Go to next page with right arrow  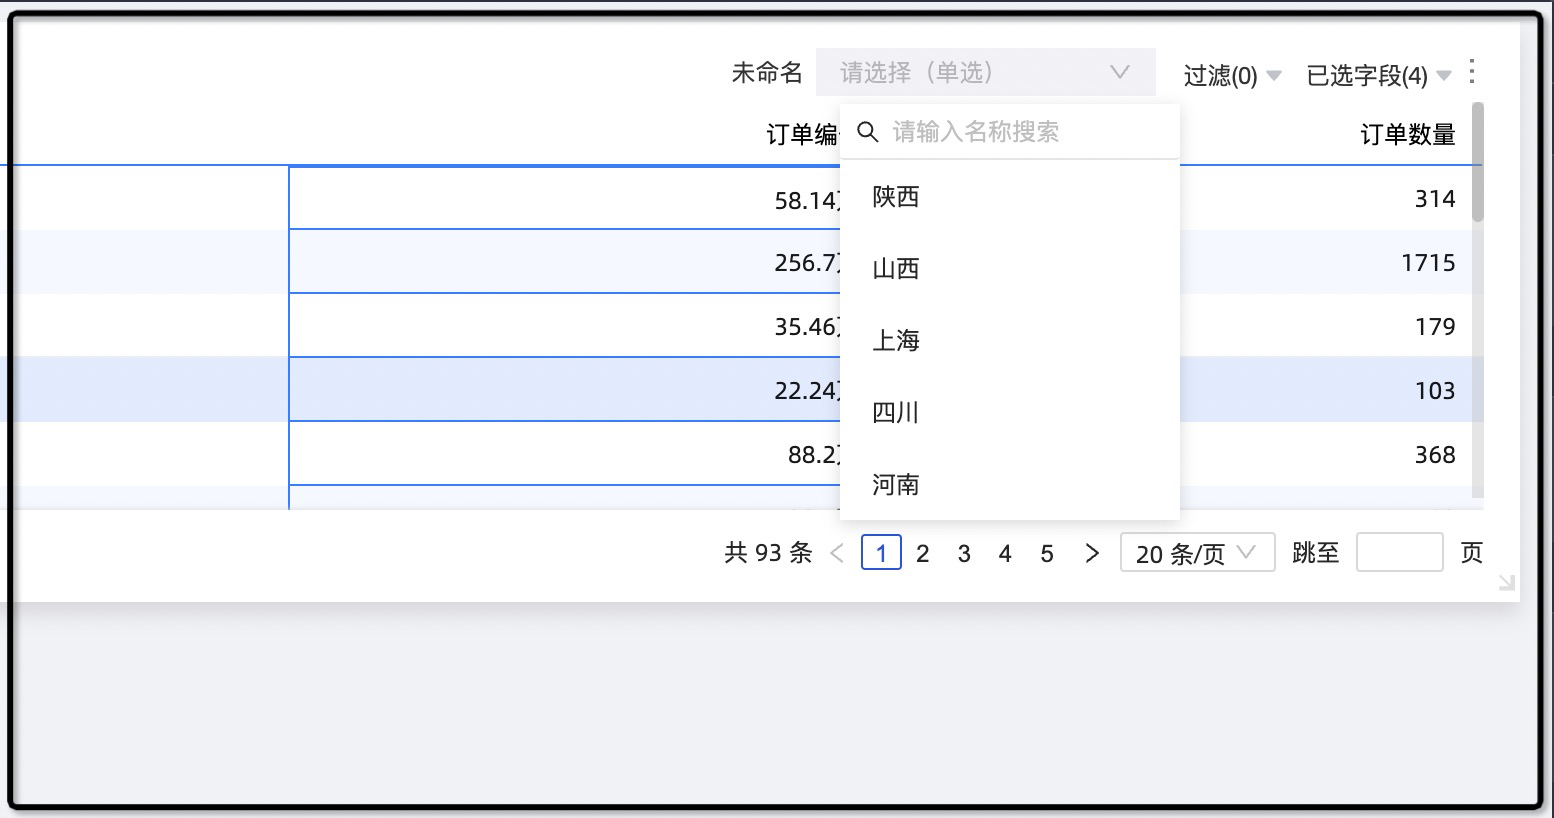(1092, 553)
